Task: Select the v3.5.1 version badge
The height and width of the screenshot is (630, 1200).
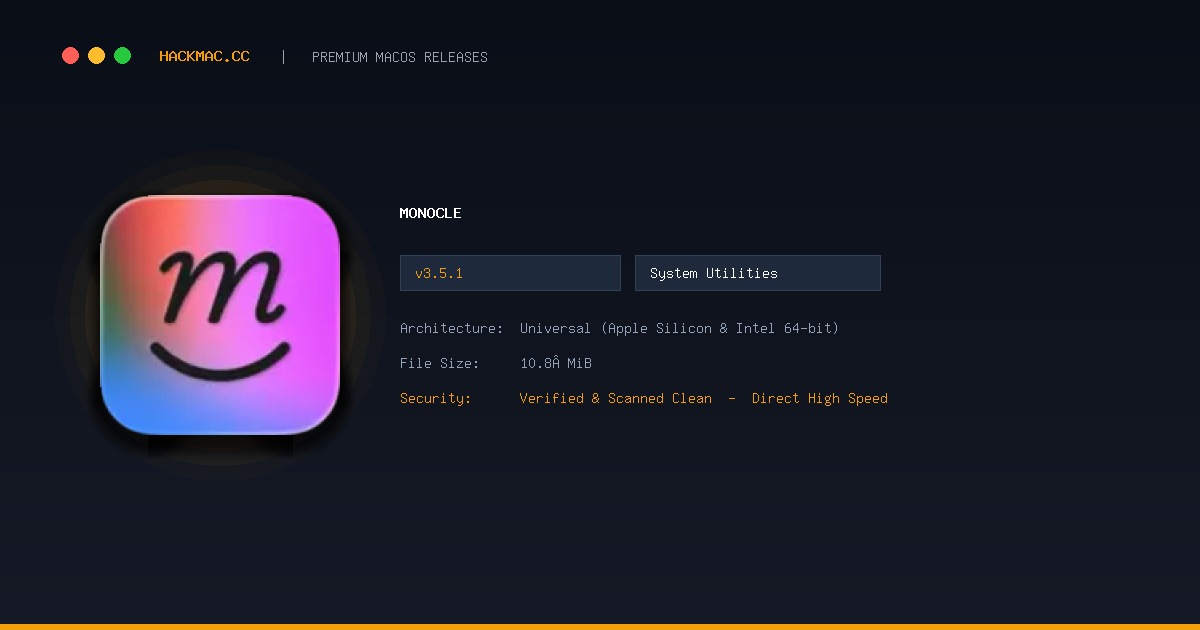Action: click(510, 273)
